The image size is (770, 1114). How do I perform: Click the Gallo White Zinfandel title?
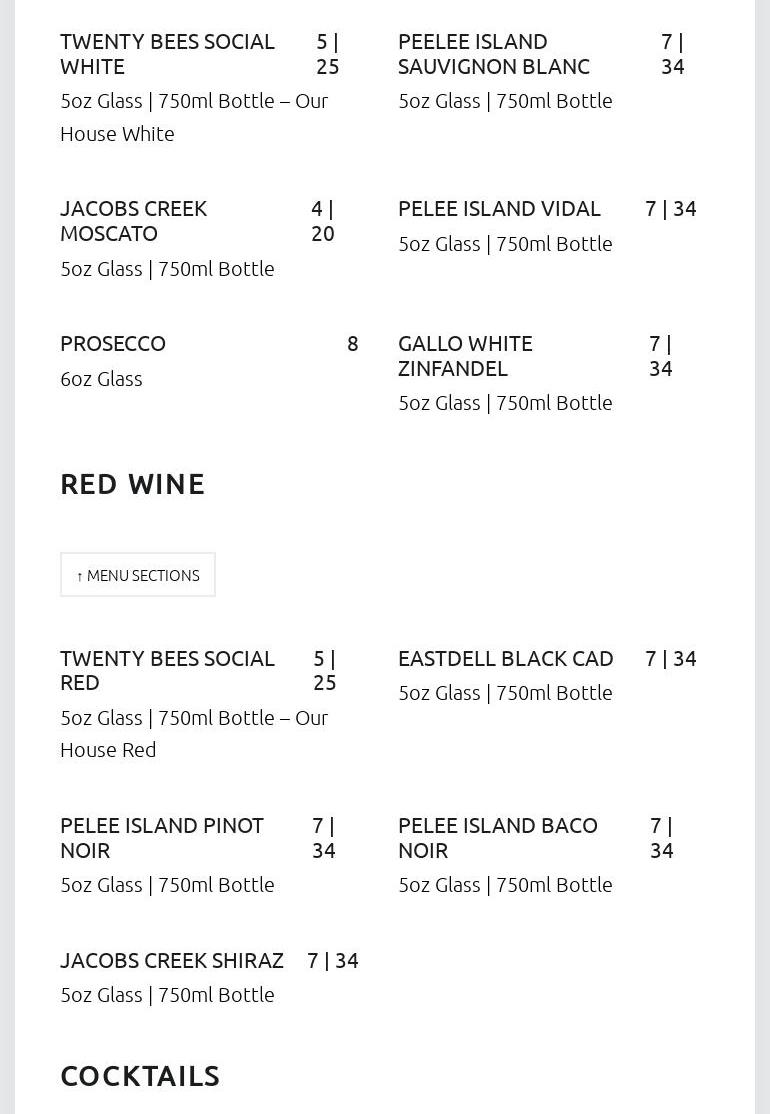tap(465, 356)
